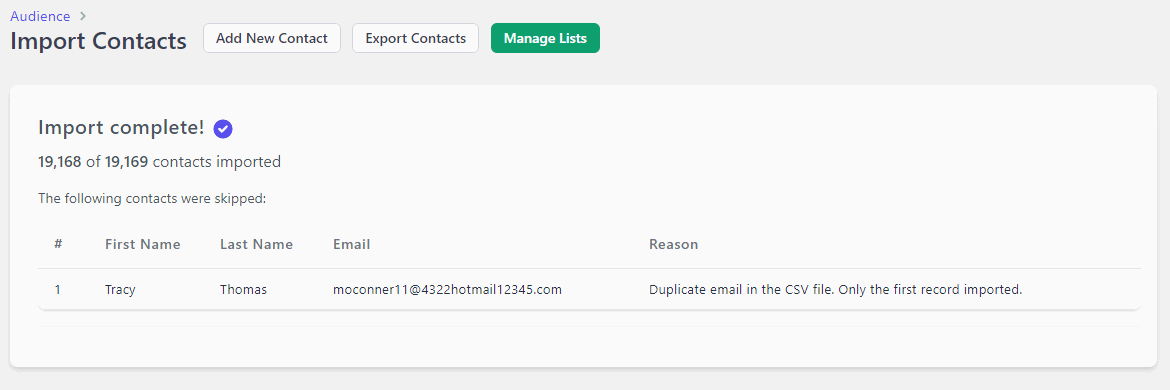1170x390 pixels.
Task: Click the skipped email moconner11@4322hotmail12345.com
Action: [x=447, y=289]
